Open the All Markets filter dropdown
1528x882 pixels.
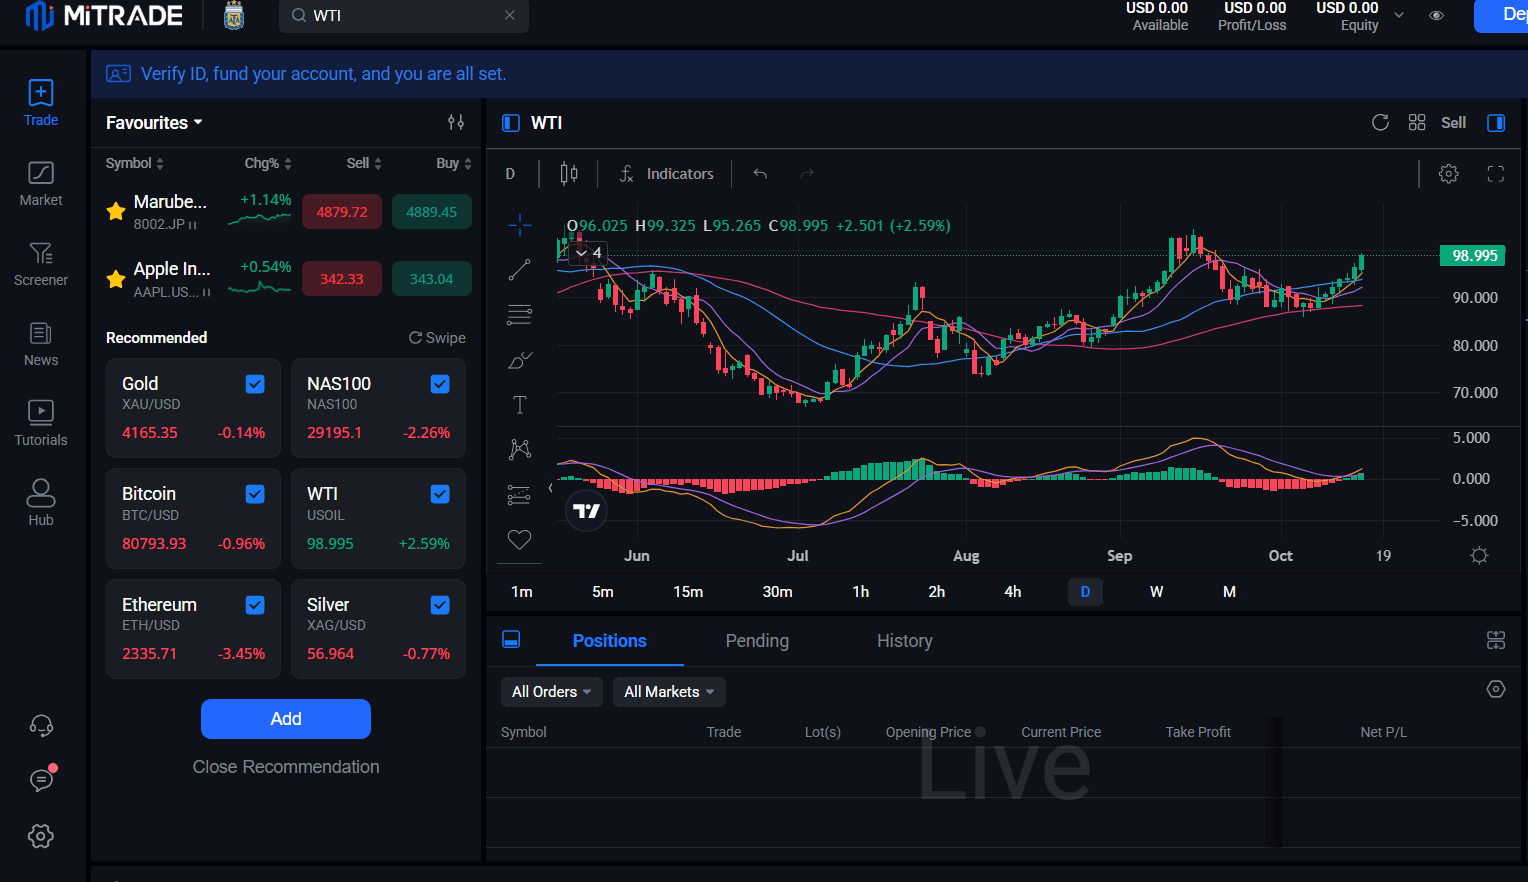(669, 692)
